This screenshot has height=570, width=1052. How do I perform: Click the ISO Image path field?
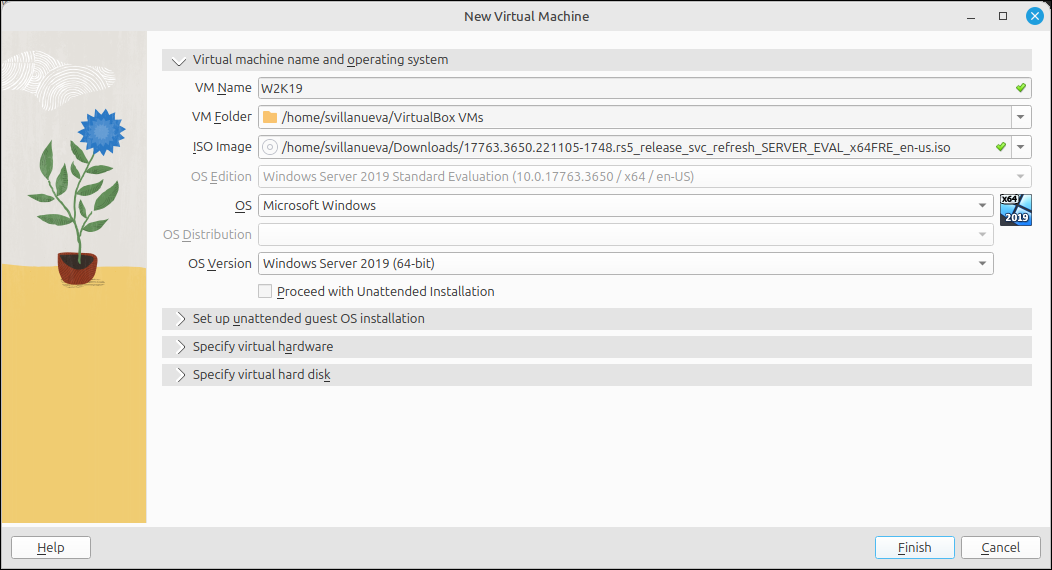click(x=635, y=147)
